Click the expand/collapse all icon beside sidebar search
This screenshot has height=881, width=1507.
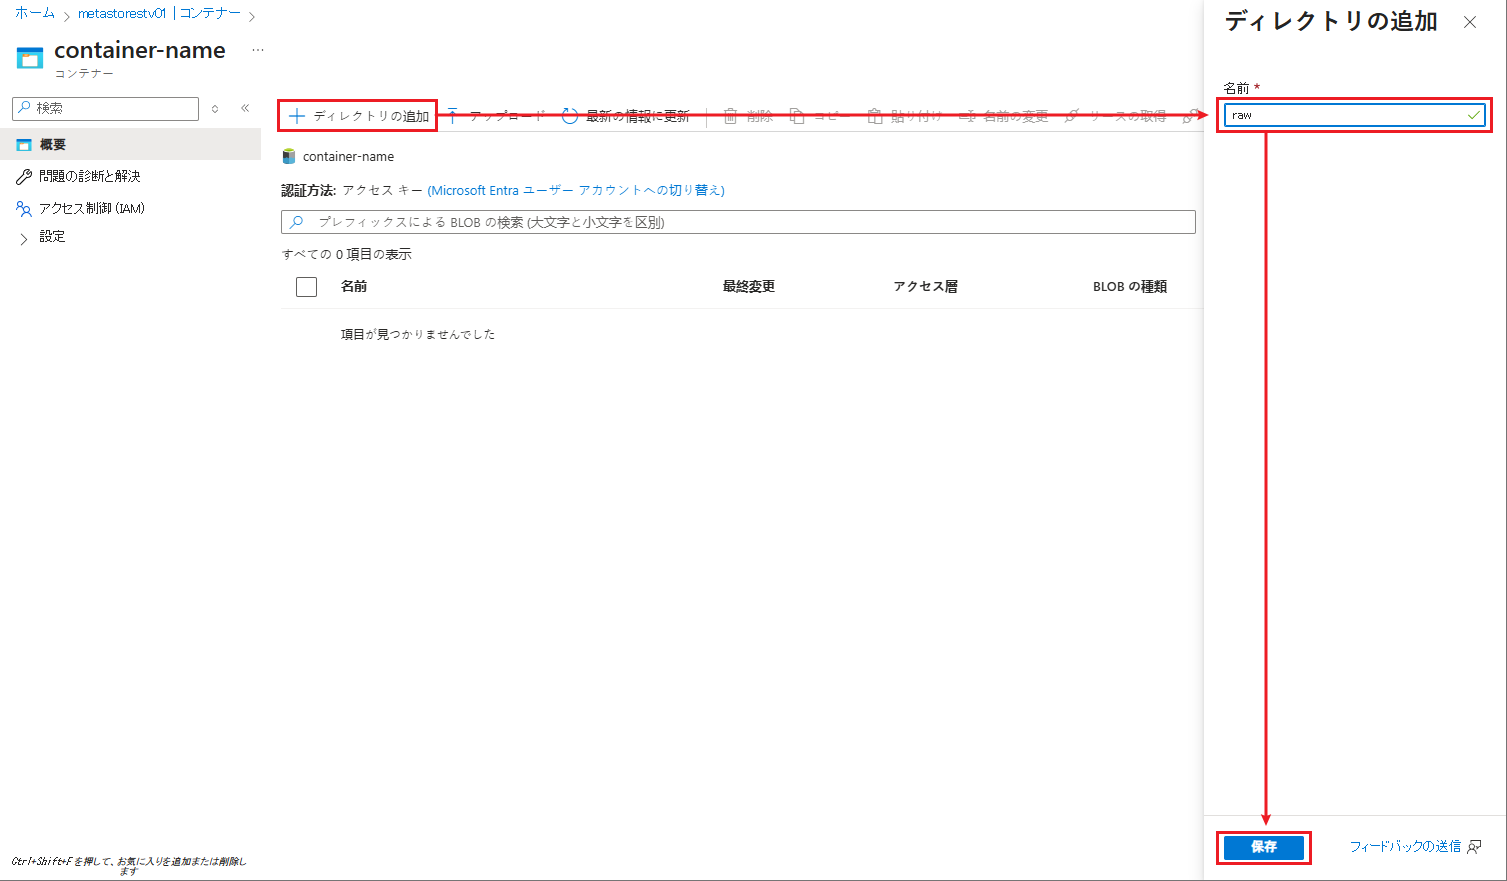coord(215,108)
